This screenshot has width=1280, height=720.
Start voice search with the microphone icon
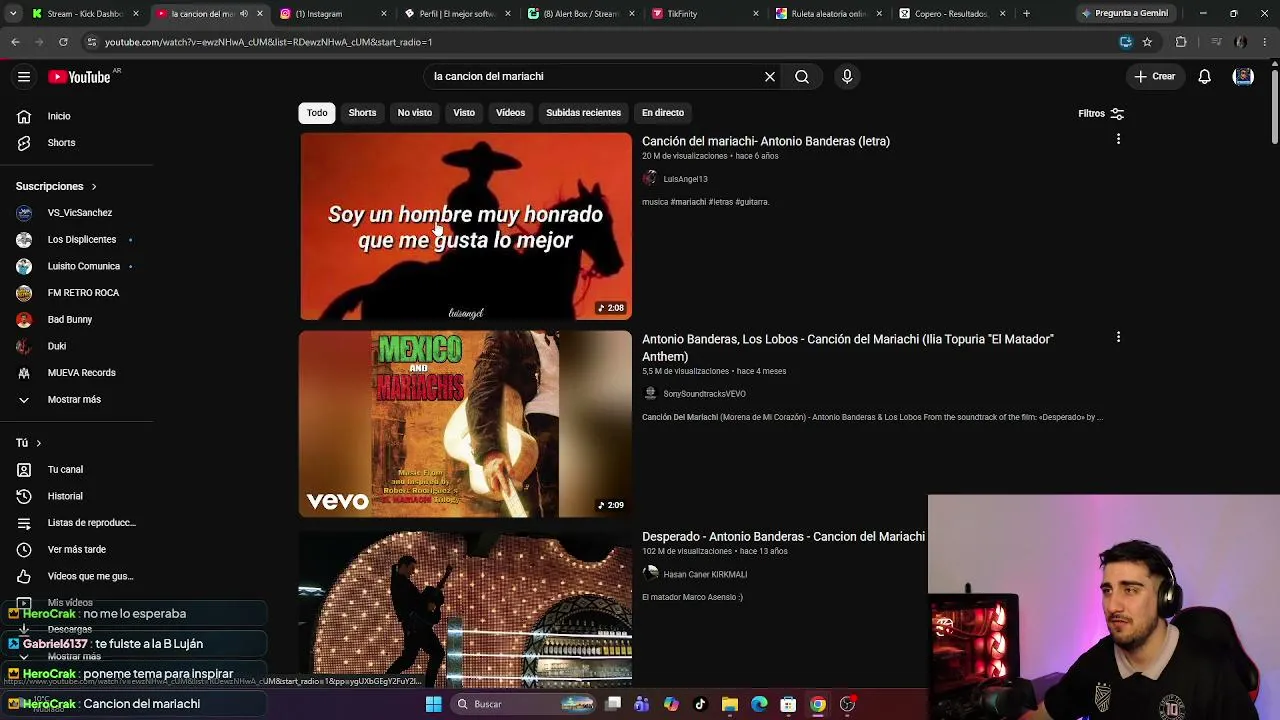[x=847, y=77]
